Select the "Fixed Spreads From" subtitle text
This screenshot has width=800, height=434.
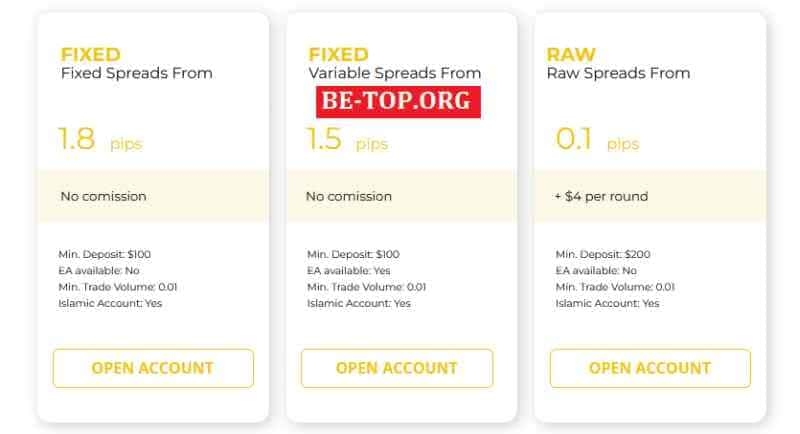pos(136,73)
